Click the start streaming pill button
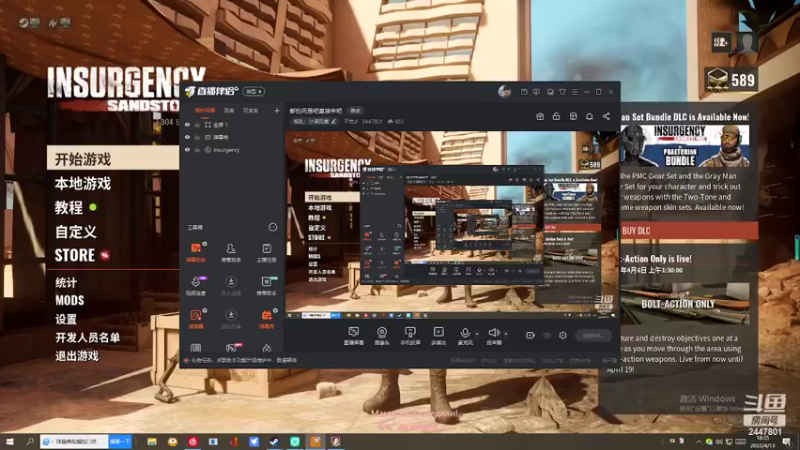This screenshot has height=450, width=800. coord(594,335)
